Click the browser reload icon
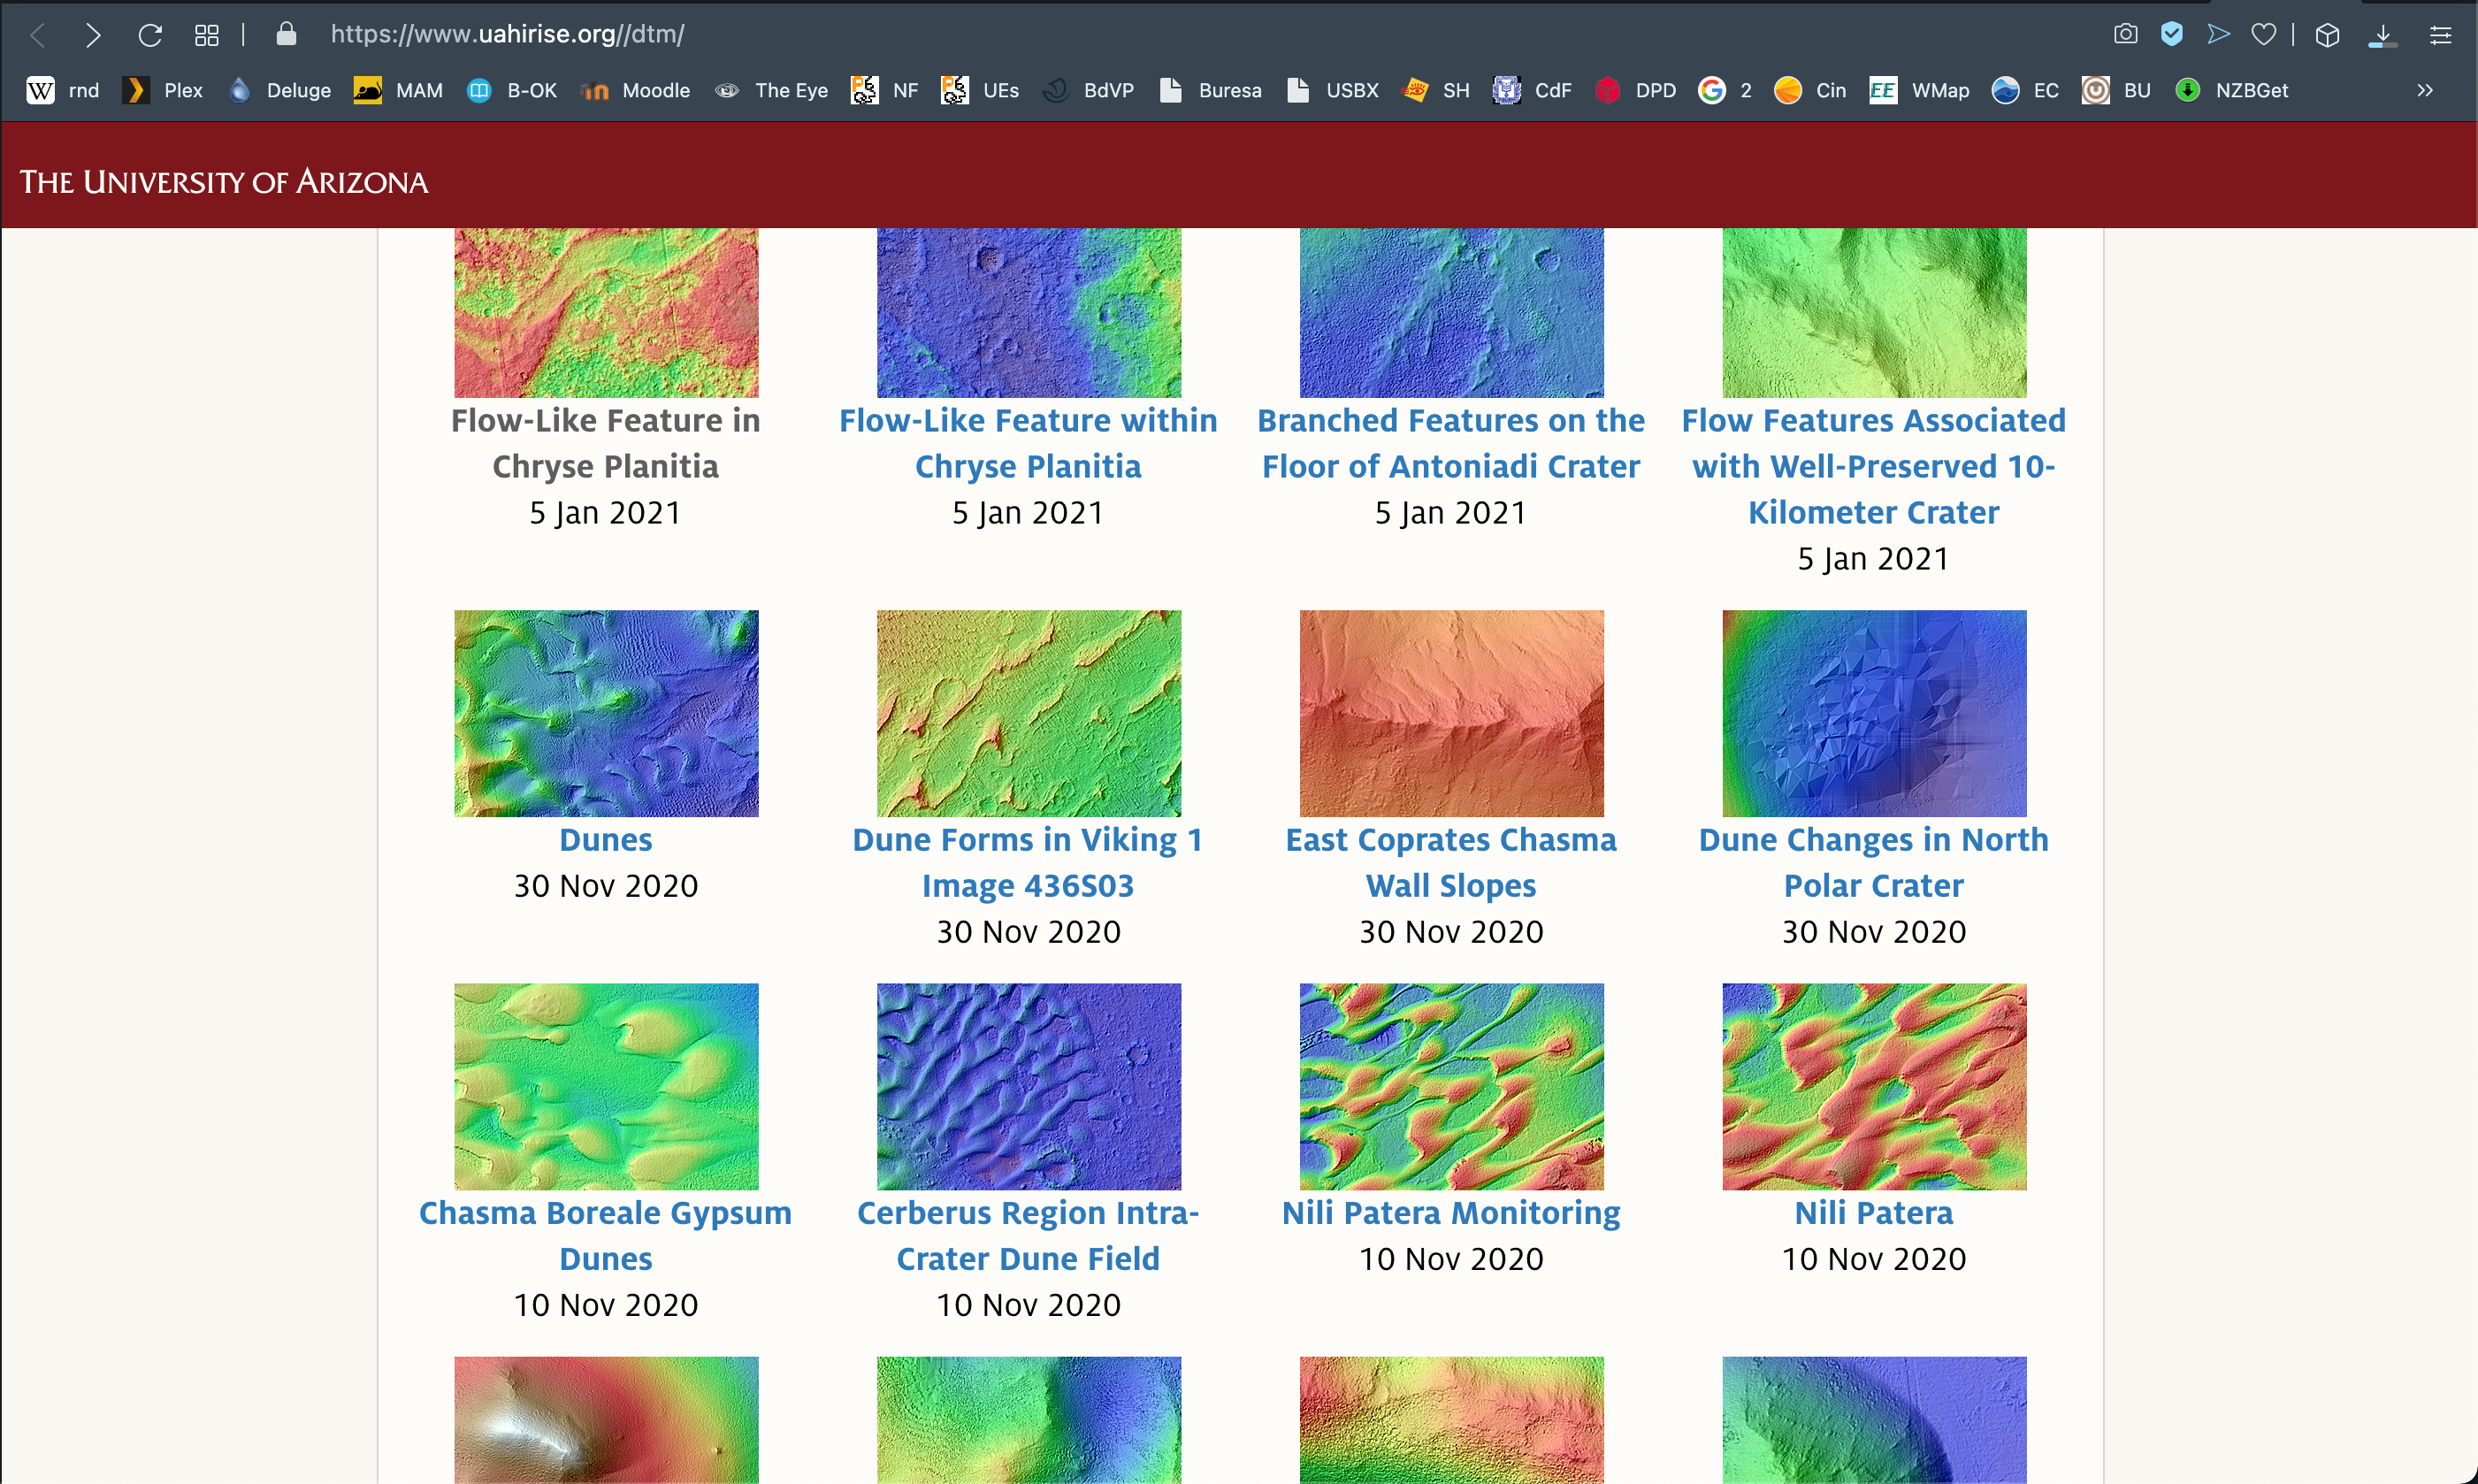The width and height of the screenshot is (2478, 1484). coord(150,35)
